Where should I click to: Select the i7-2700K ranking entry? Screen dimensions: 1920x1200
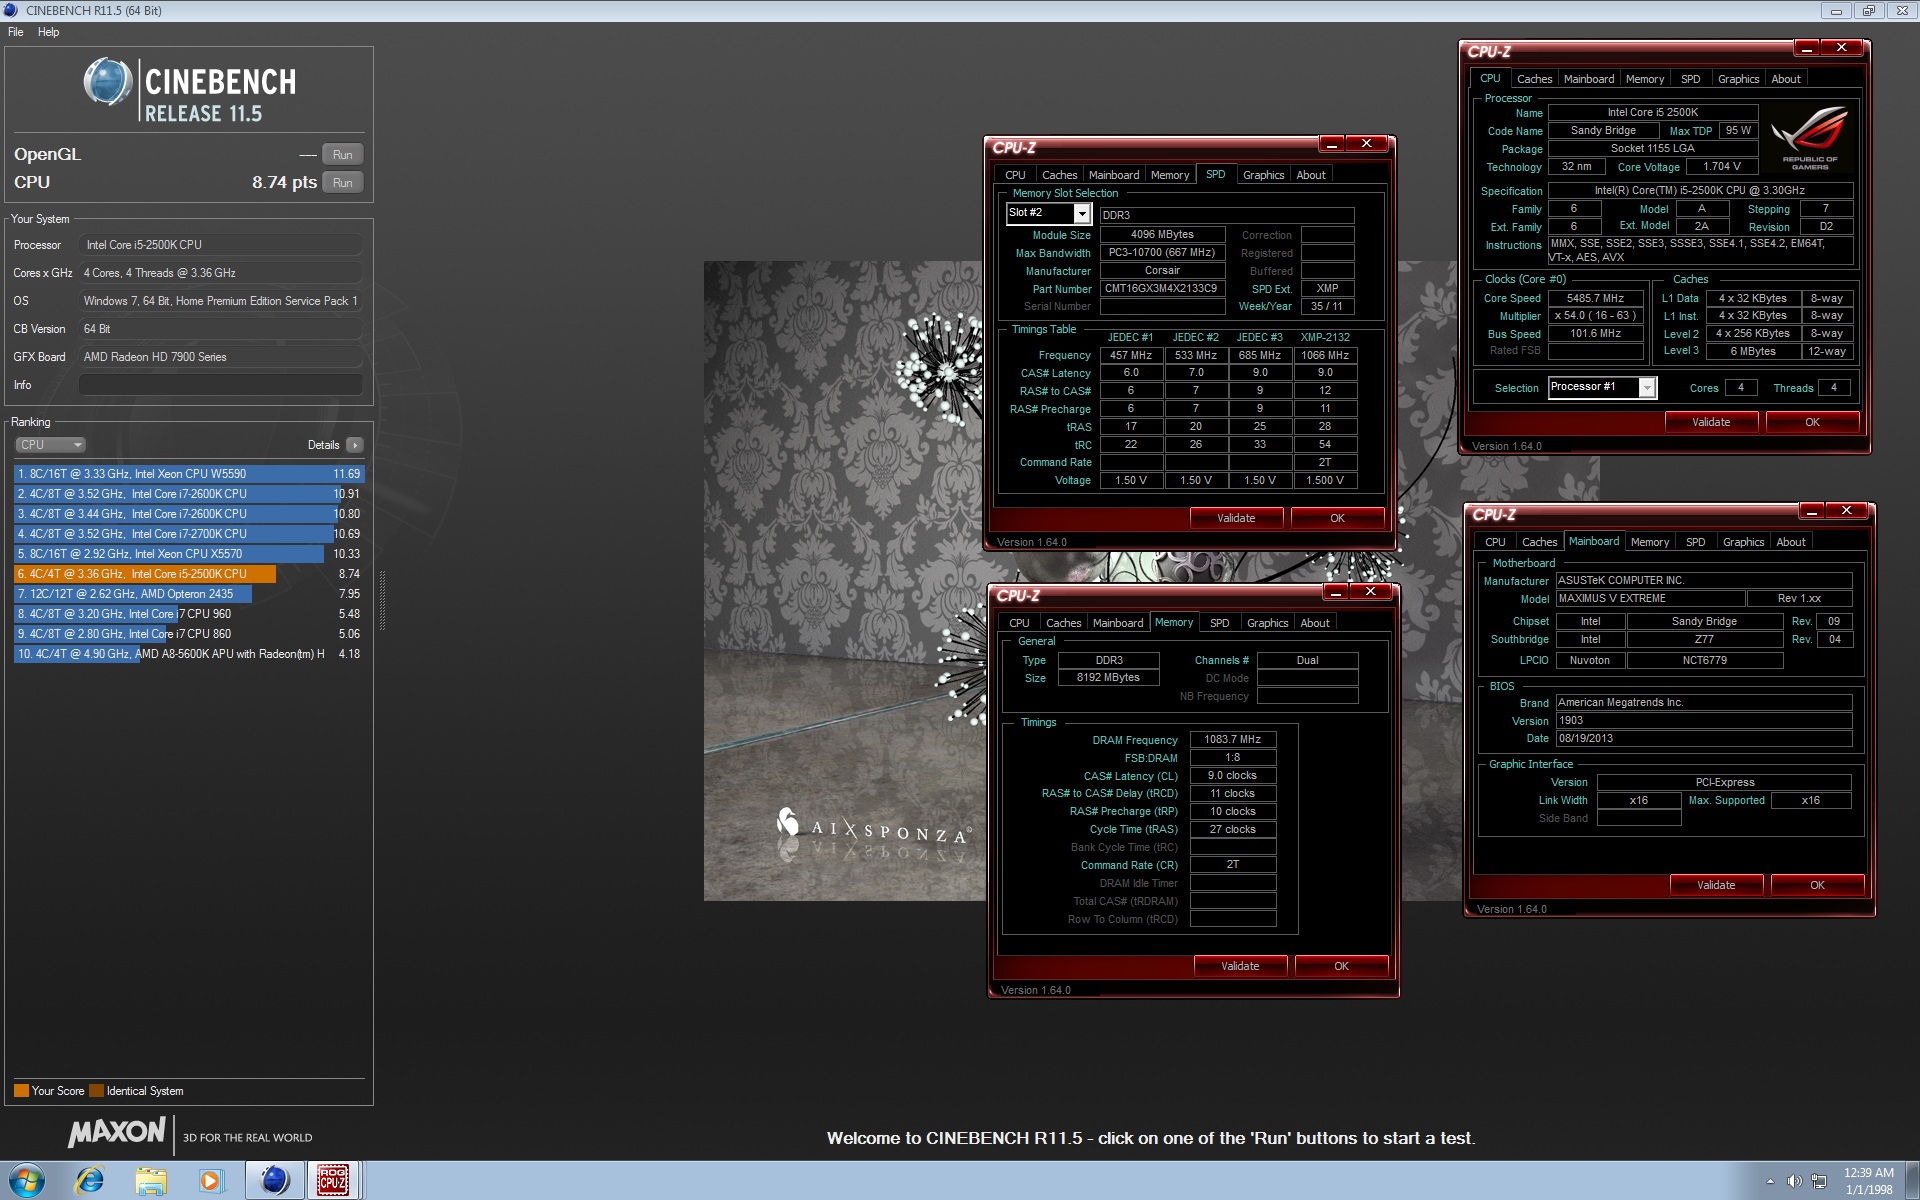[188, 534]
